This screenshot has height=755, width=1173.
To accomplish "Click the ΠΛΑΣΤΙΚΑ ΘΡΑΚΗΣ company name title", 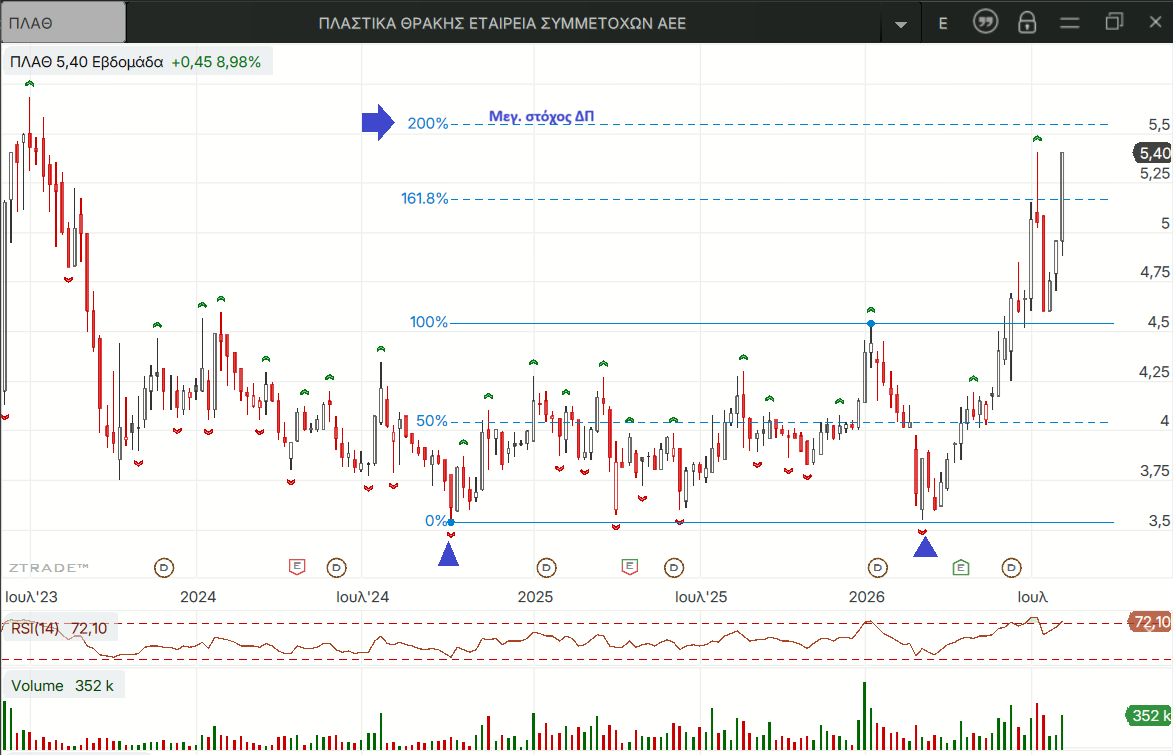I will (x=502, y=23).
